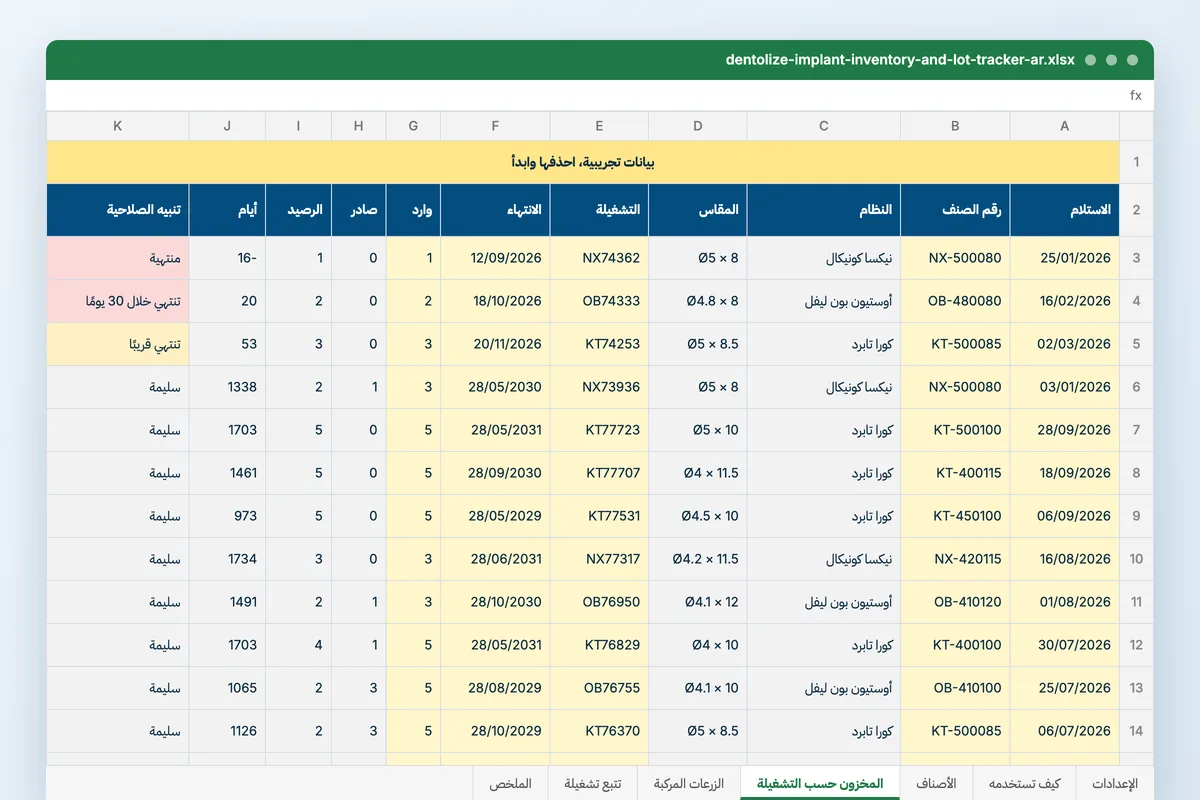Select المخزون حسب التشغيلة sheet tab
This screenshot has height=800, width=1200.
click(x=820, y=784)
